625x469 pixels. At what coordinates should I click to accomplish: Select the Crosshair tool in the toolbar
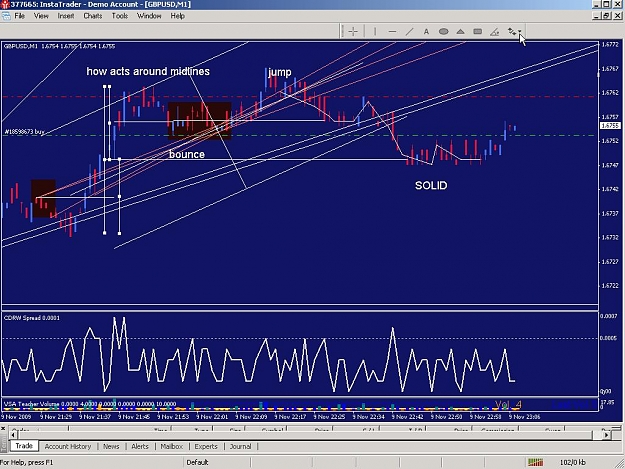(353, 31)
